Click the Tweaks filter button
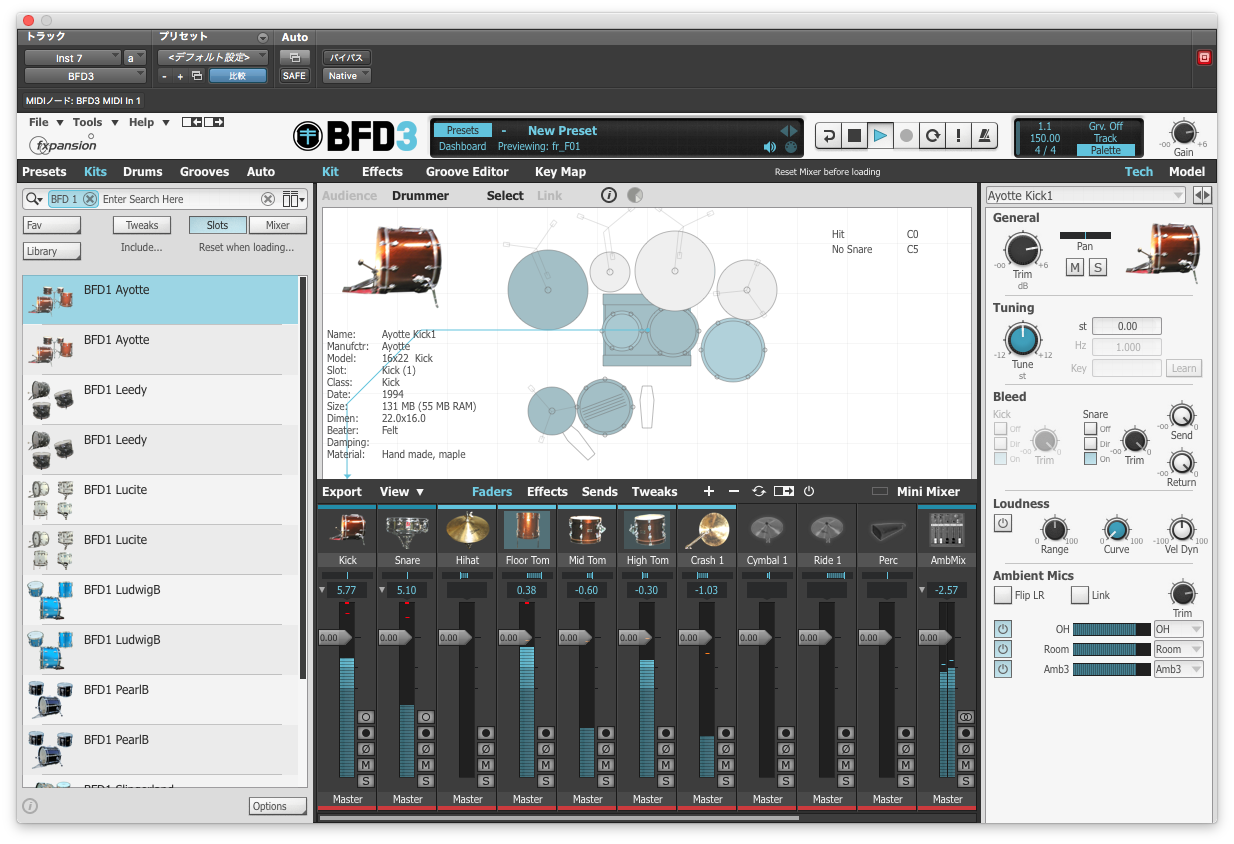Screen dimensions: 1234x844 coord(142,225)
